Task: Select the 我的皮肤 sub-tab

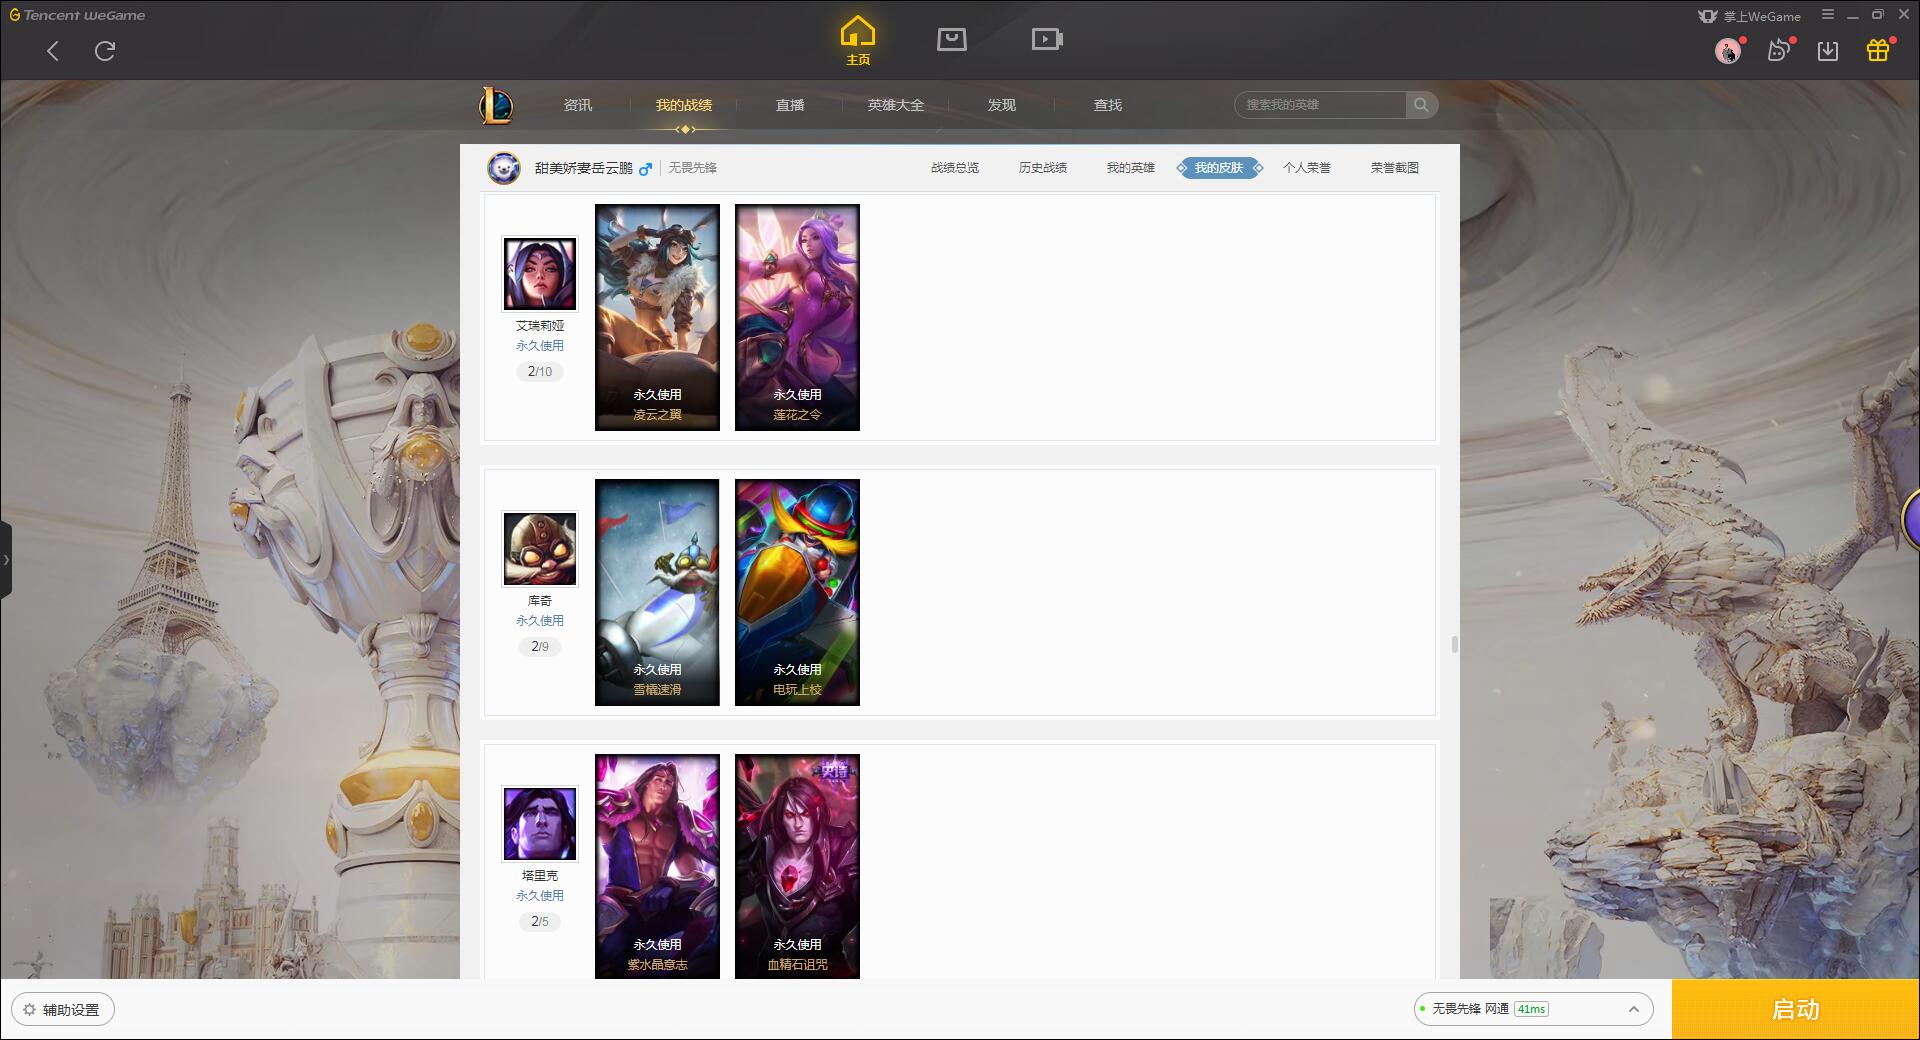Action: (x=1219, y=168)
